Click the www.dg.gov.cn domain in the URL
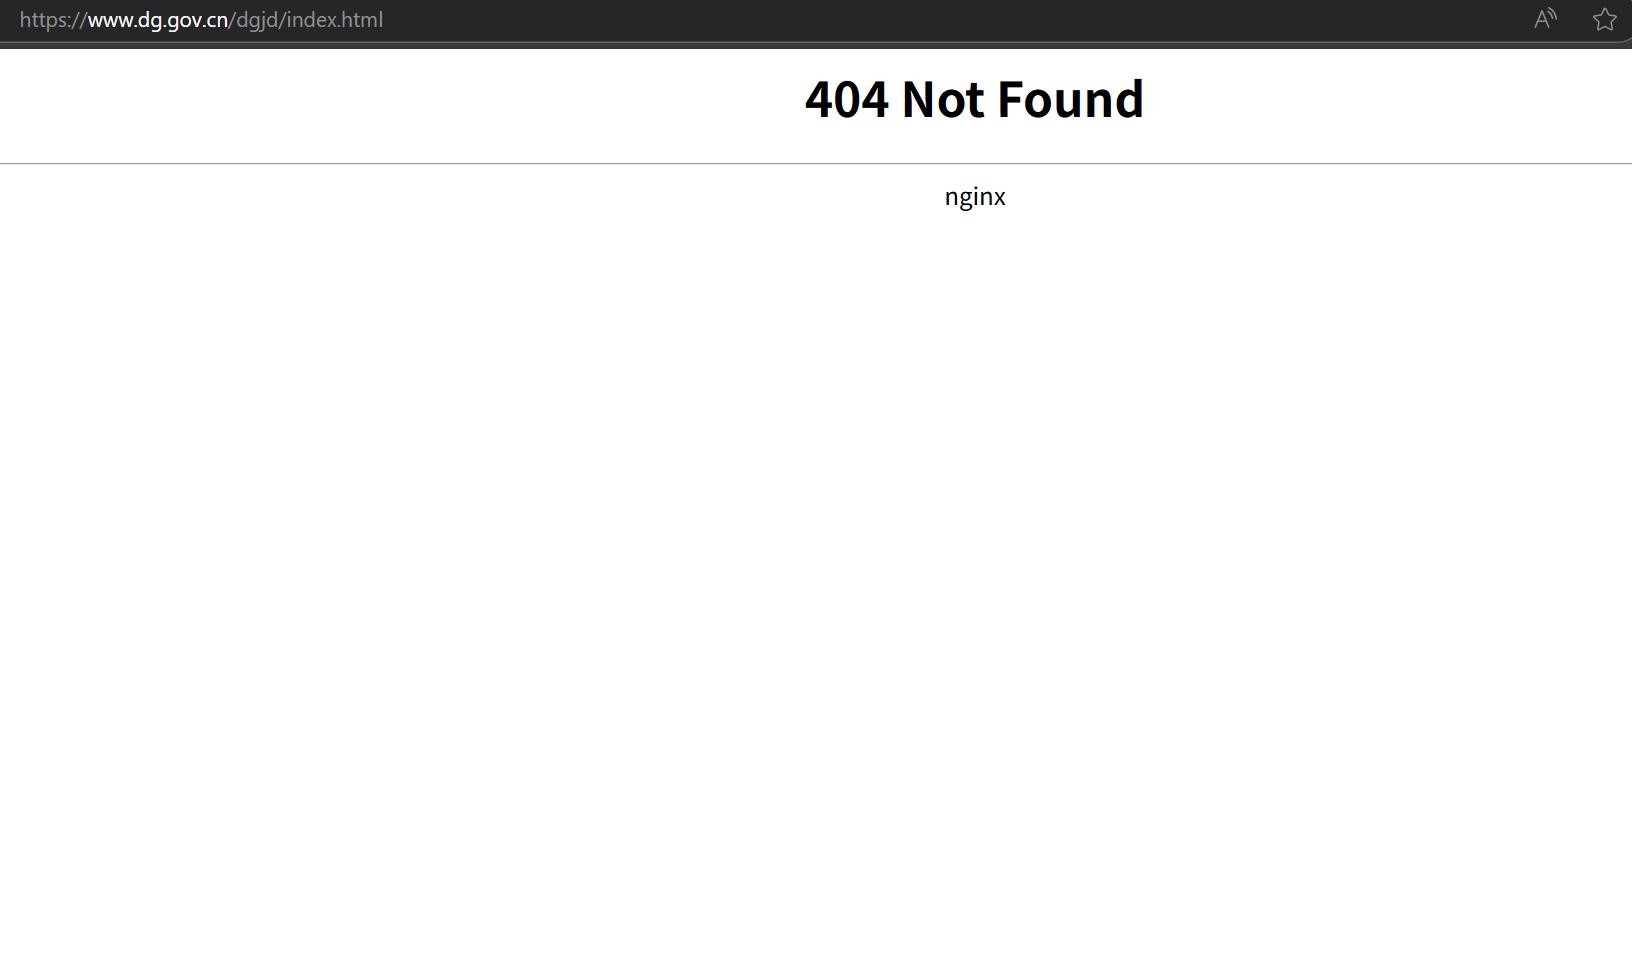 pyautogui.click(x=158, y=20)
